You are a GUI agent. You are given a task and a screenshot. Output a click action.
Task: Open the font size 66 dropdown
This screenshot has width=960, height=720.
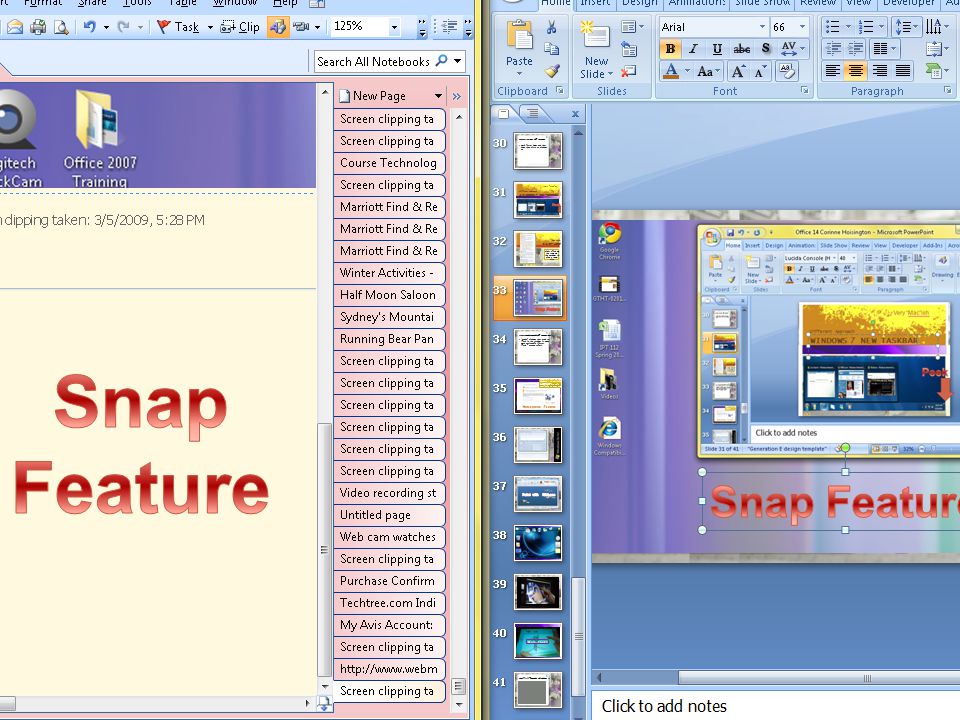pos(802,27)
